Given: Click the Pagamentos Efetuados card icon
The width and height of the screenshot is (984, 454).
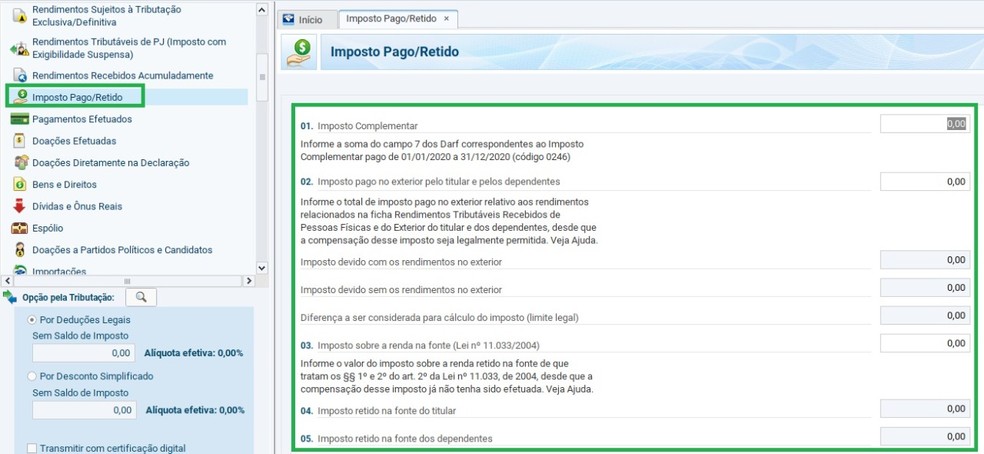Looking at the screenshot, I should point(19,119).
